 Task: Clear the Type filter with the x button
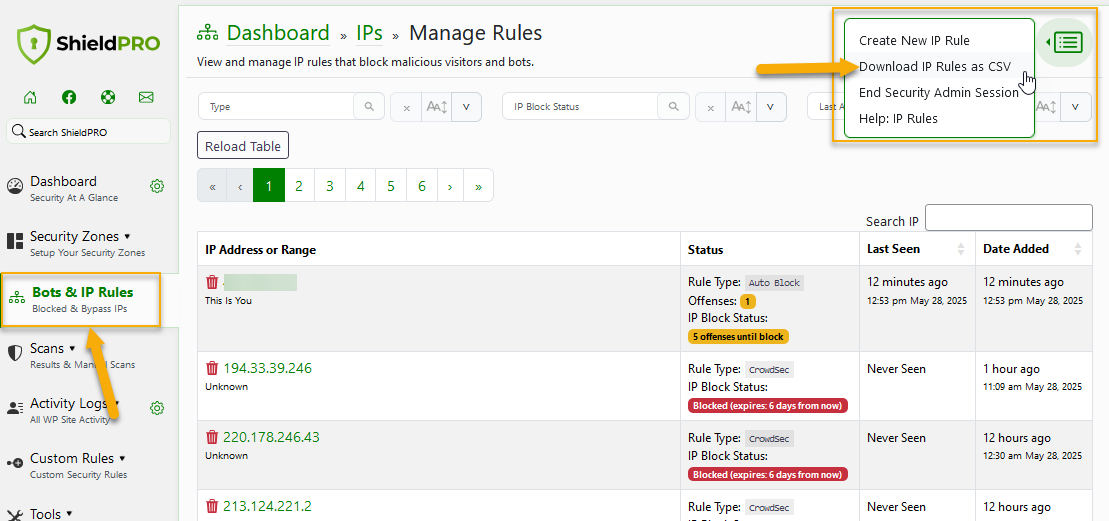407,107
